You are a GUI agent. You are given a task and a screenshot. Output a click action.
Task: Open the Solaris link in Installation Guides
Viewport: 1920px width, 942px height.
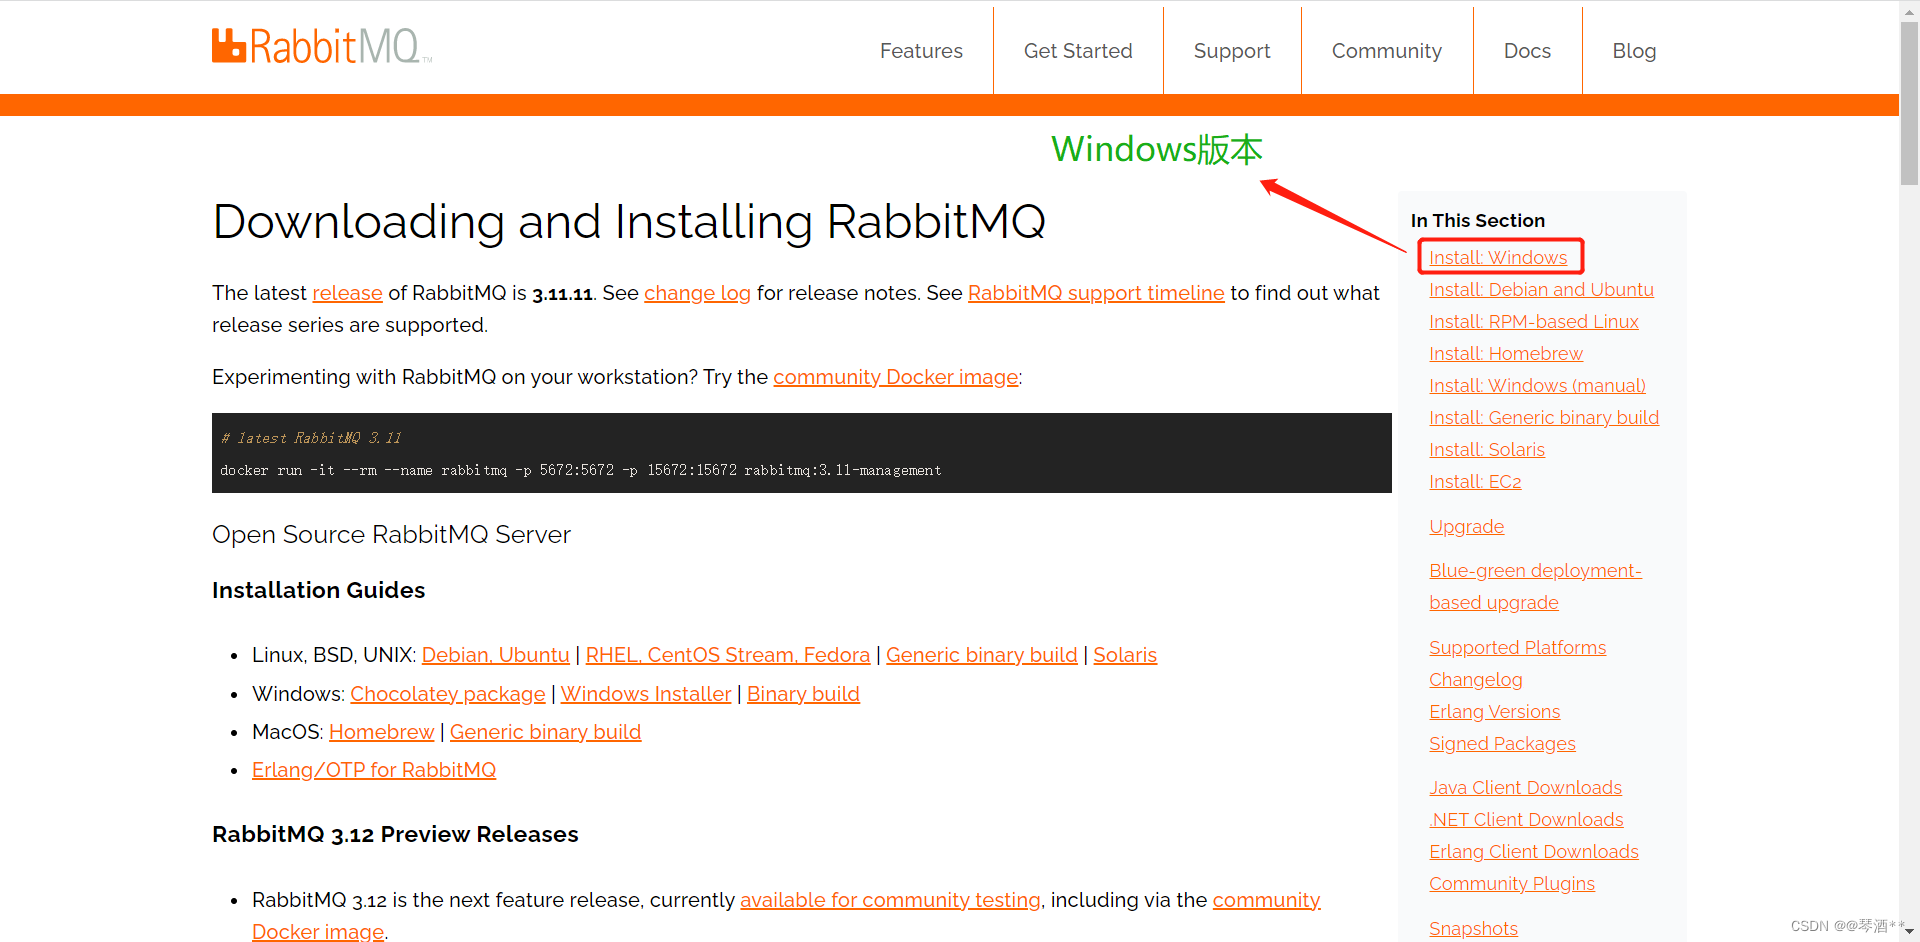coord(1125,655)
